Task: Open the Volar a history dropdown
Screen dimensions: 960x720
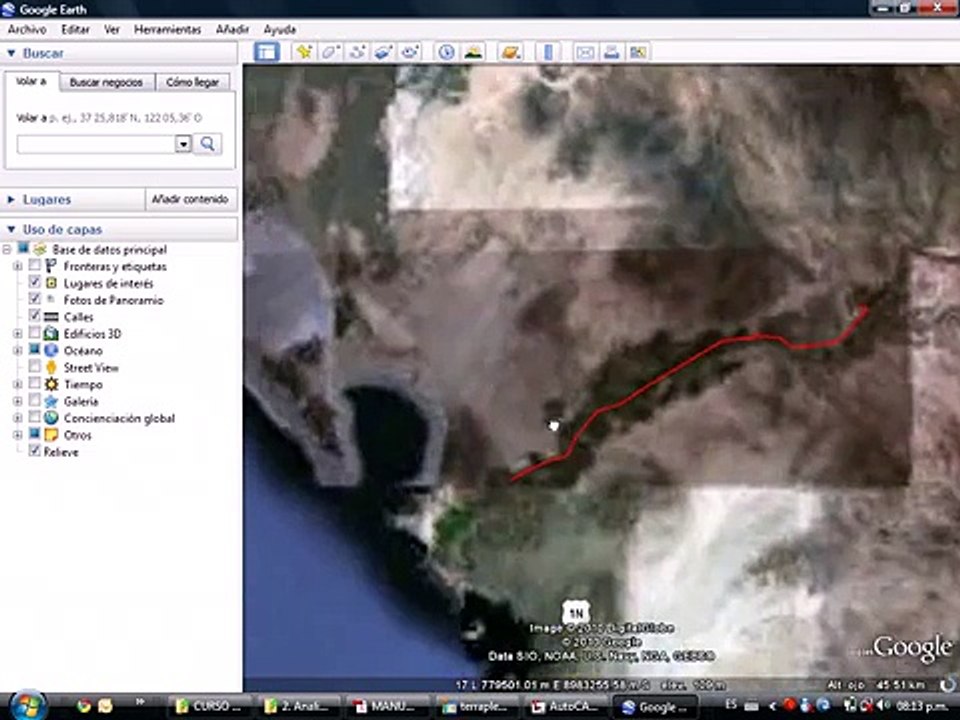Action: click(183, 144)
